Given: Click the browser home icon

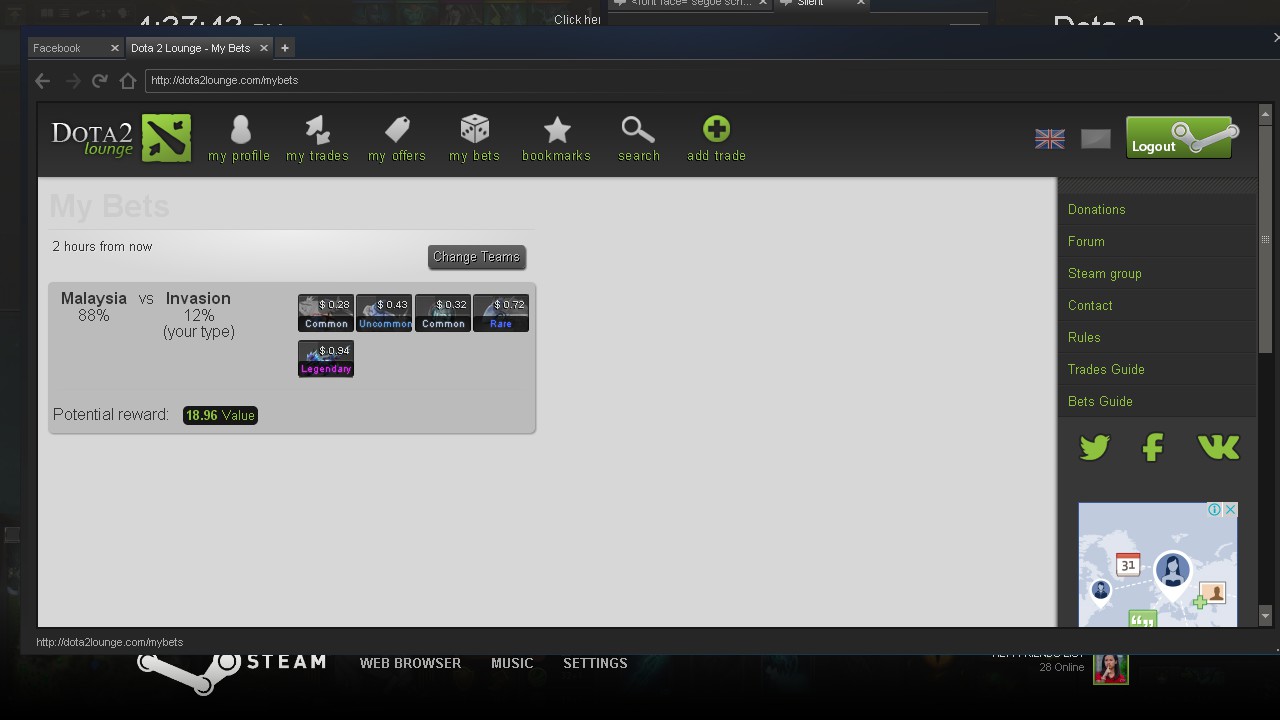Looking at the screenshot, I should (127, 81).
